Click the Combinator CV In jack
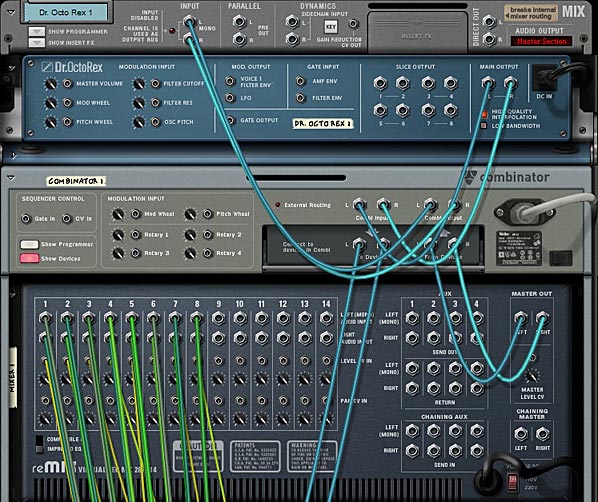Viewport: 598px width, 502px height. (x=67, y=219)
